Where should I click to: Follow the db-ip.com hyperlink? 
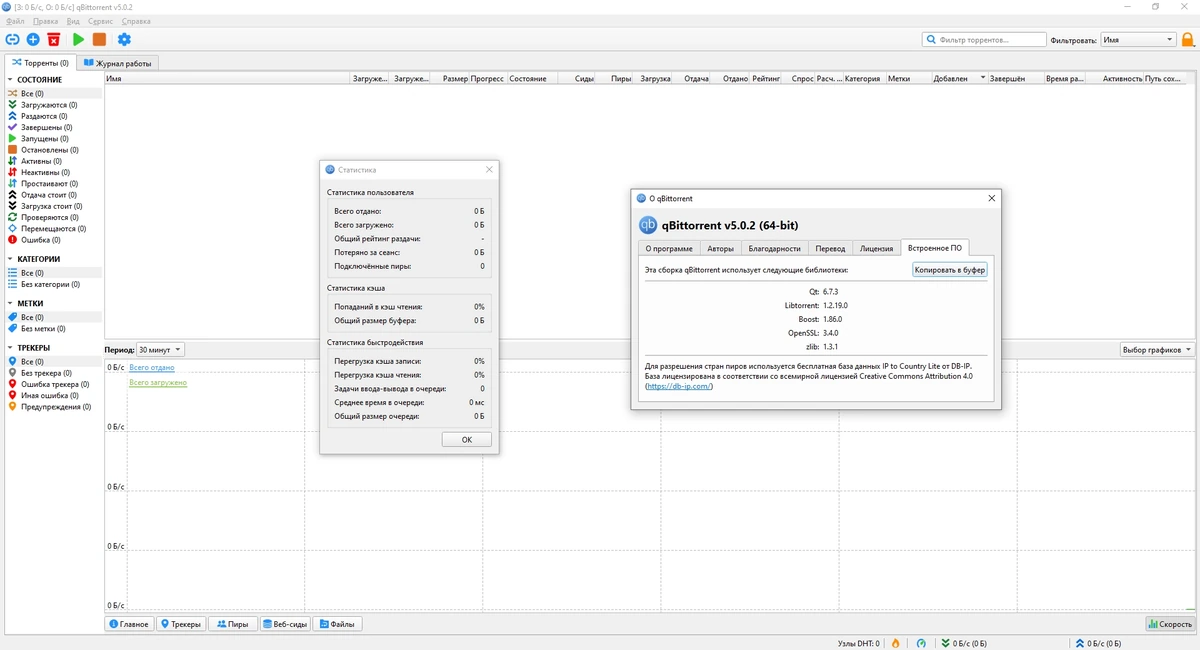pos(679,386)
